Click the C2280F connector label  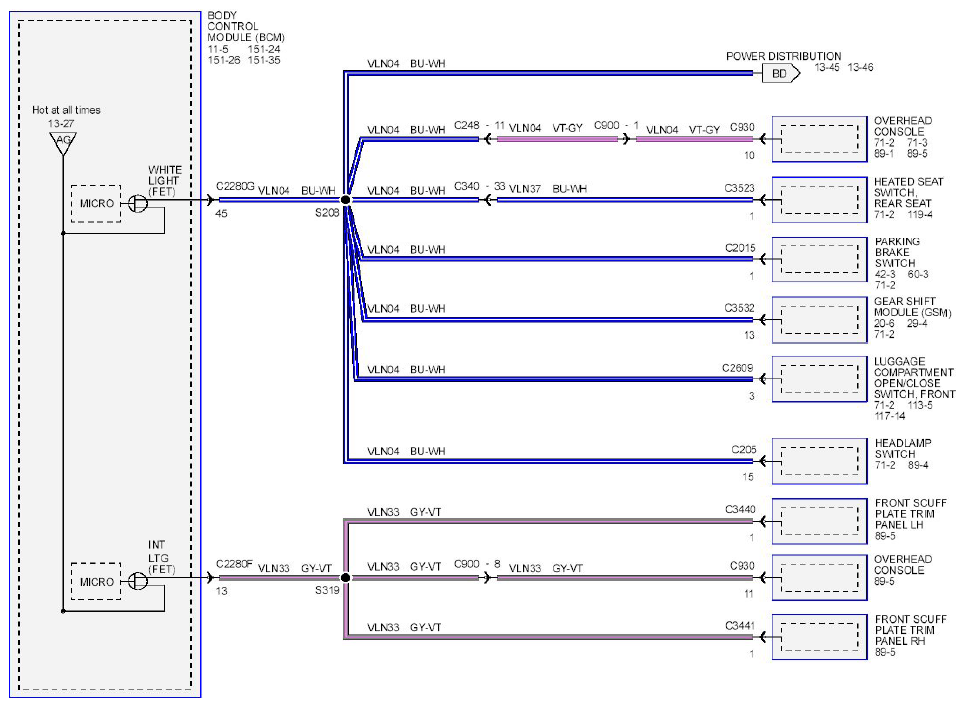[x=234, y=564]
